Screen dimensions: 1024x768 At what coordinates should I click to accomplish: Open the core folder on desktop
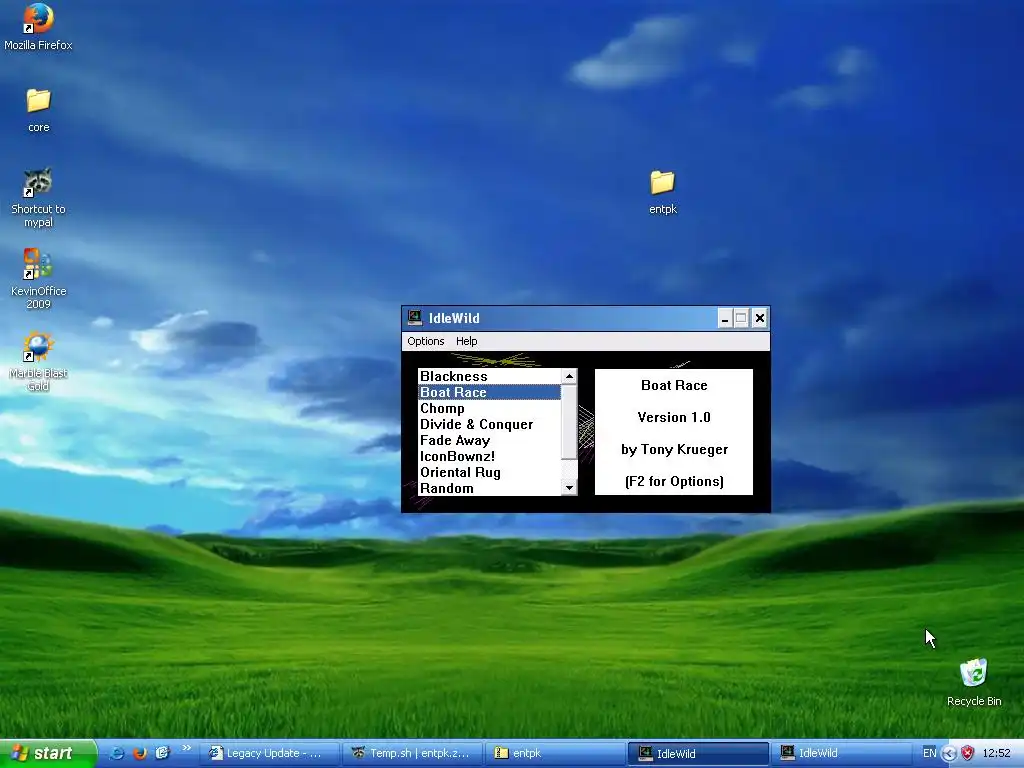coord(38,110)
